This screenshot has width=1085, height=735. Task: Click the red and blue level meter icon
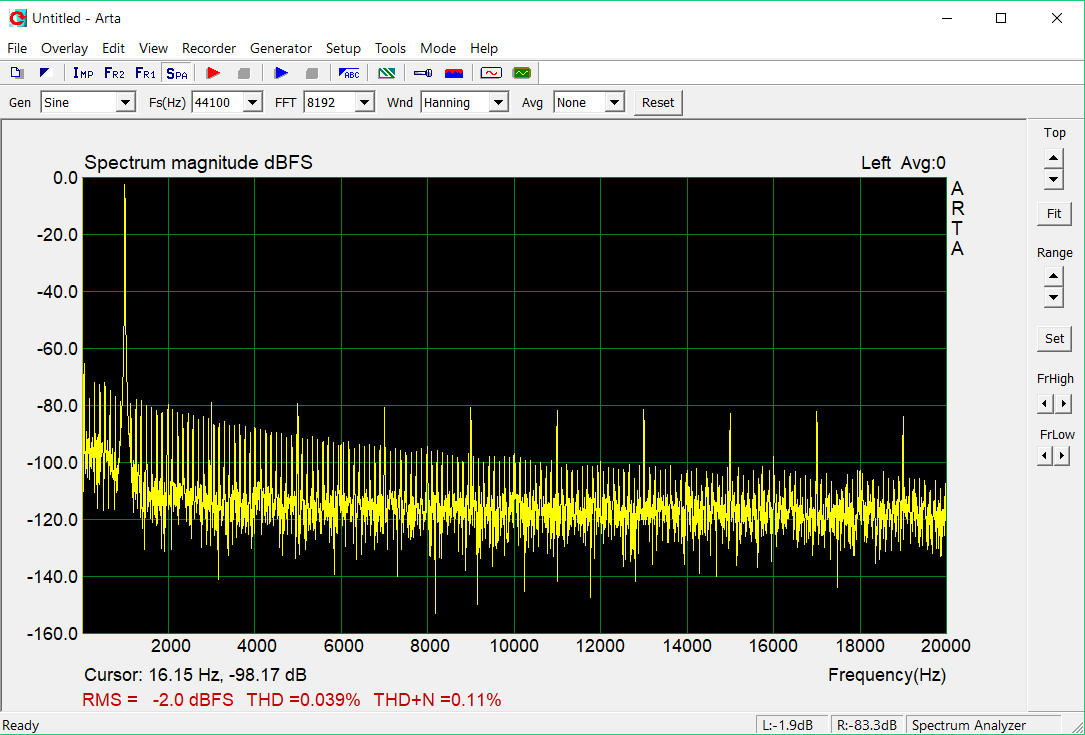(454, 73)
